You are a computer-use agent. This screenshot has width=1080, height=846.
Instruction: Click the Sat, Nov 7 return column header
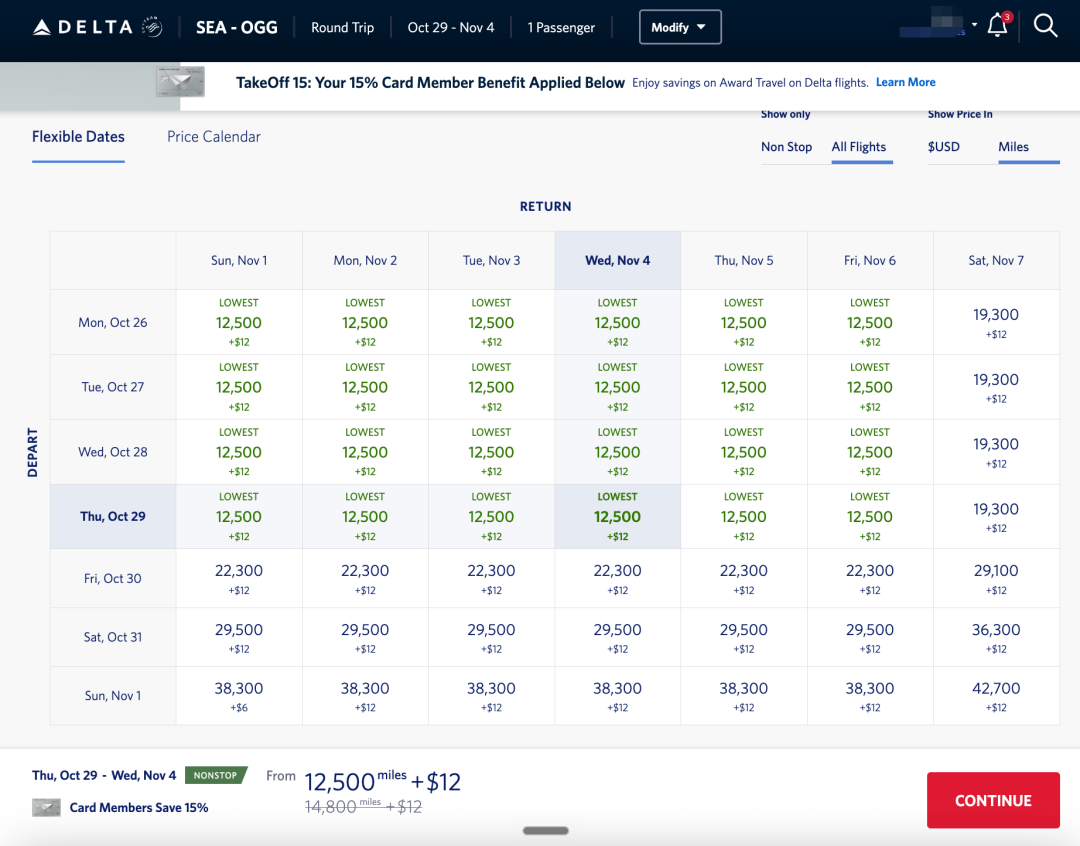[996, 260]
